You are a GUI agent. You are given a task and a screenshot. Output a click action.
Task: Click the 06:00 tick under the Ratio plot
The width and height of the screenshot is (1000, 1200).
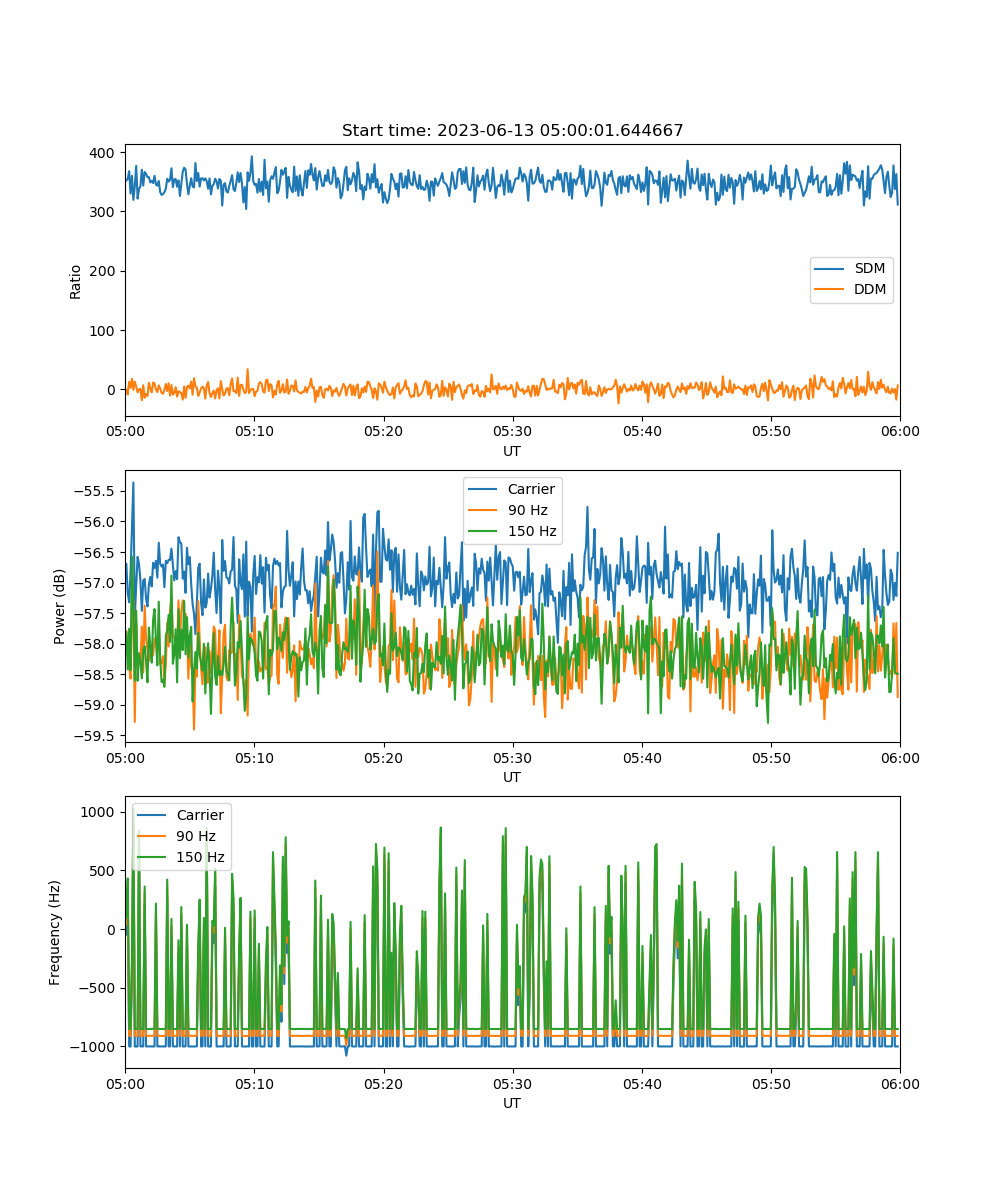click(900, 431)
